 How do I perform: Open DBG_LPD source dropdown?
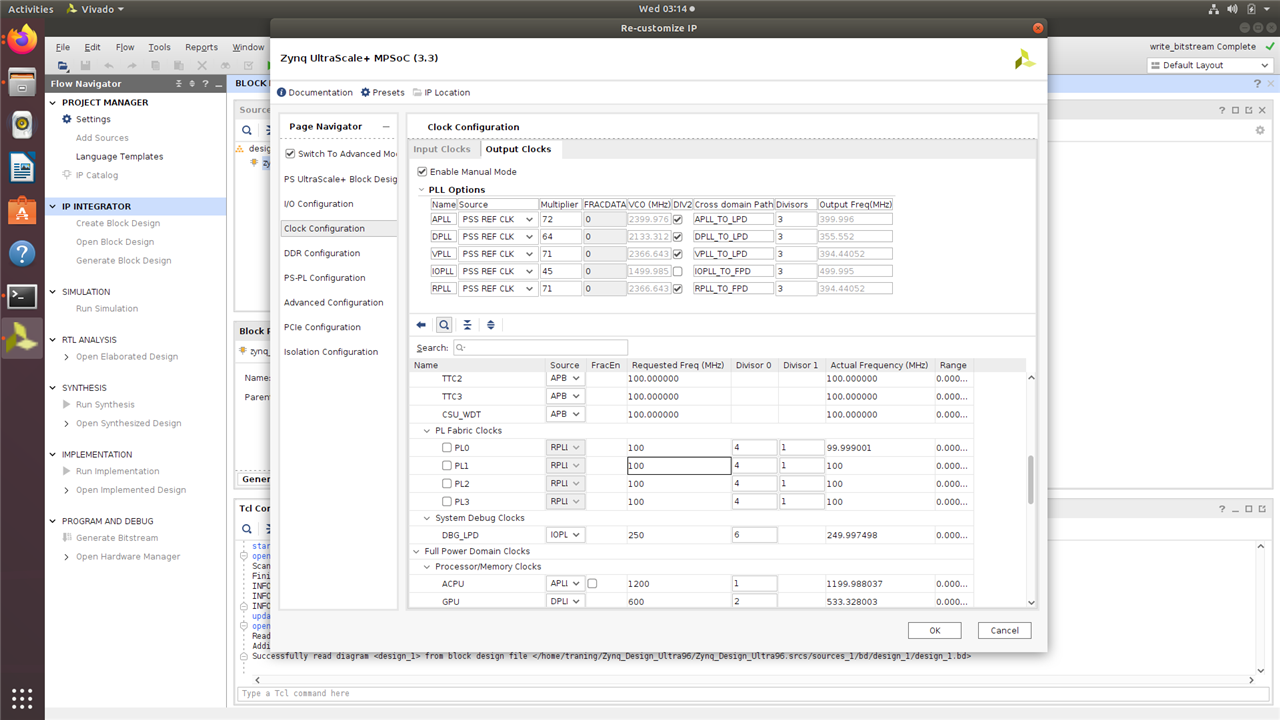tap(565, 535)
